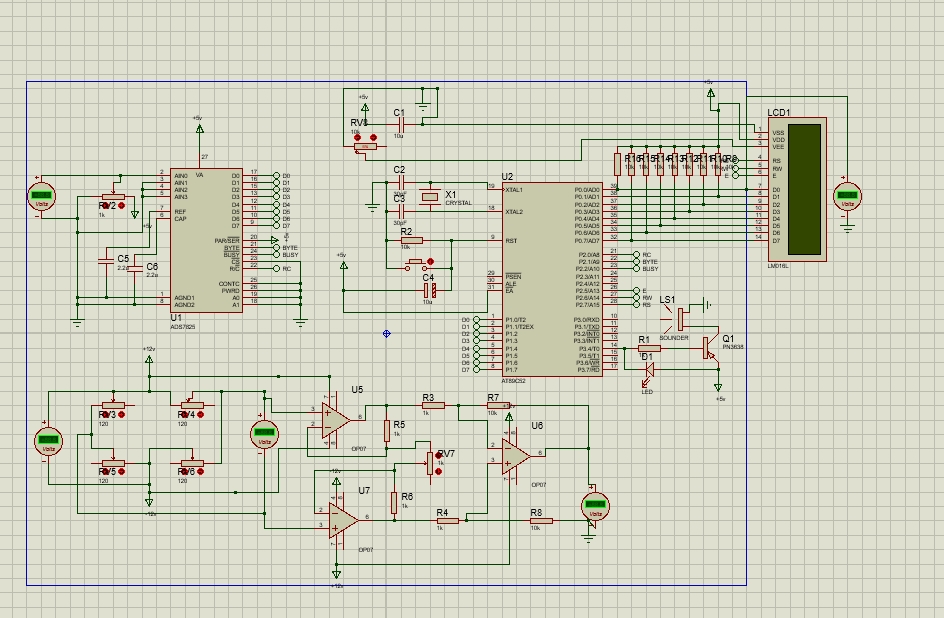The width and height of the screenshot is (944, 618).
Task: Select capacitor C1 near RV8
Action: point(400,125)
